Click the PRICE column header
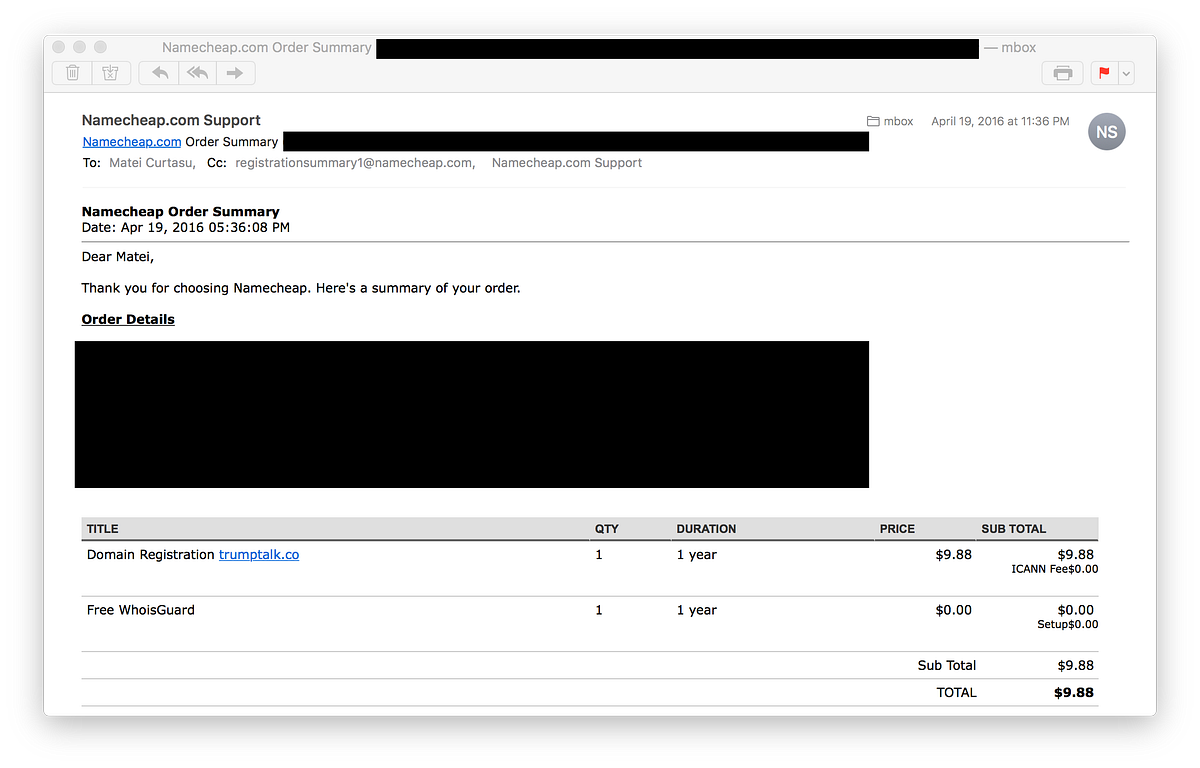The height and width of the screenshot is (768, 1200). pyautogui.click(x=897, y=529)
